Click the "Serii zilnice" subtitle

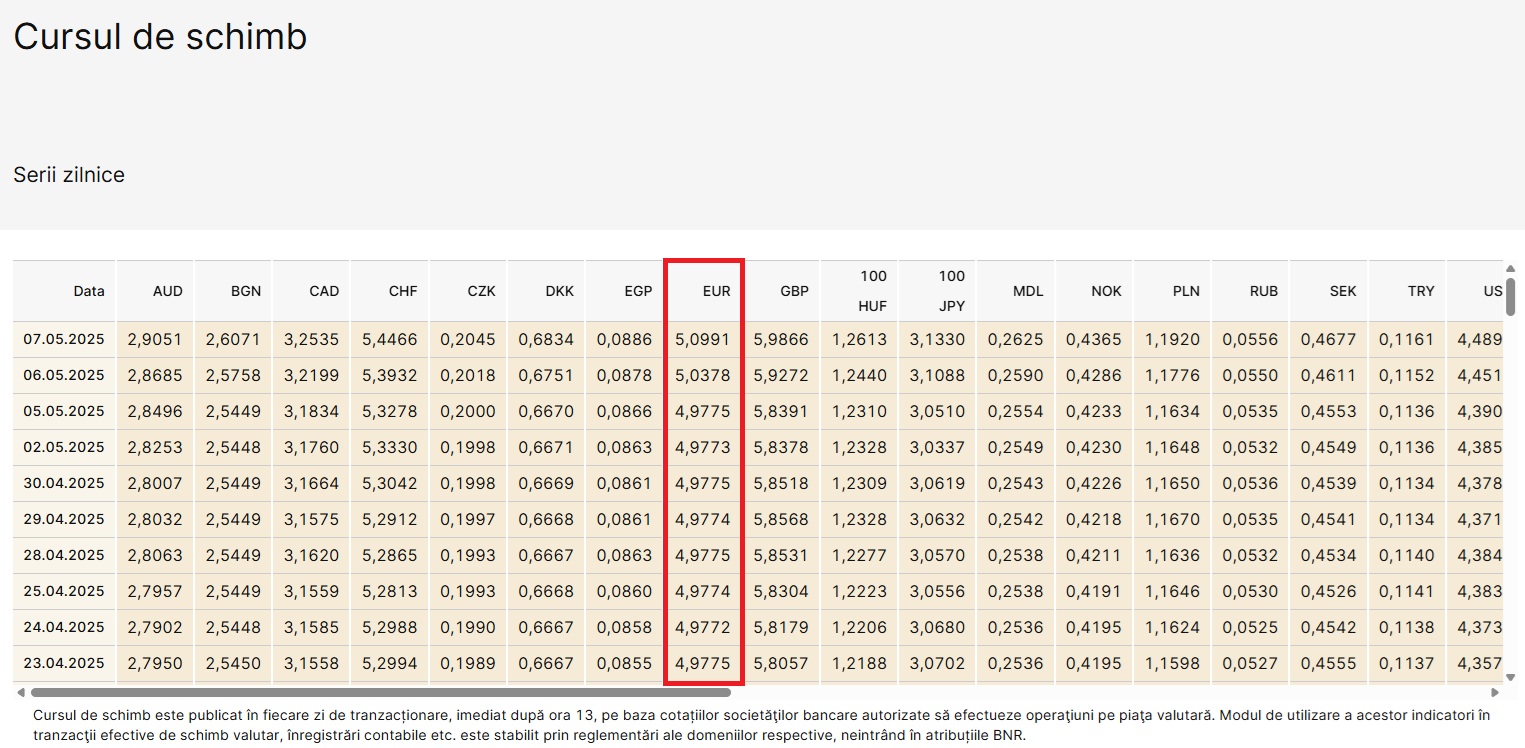[x=69, y=176]
